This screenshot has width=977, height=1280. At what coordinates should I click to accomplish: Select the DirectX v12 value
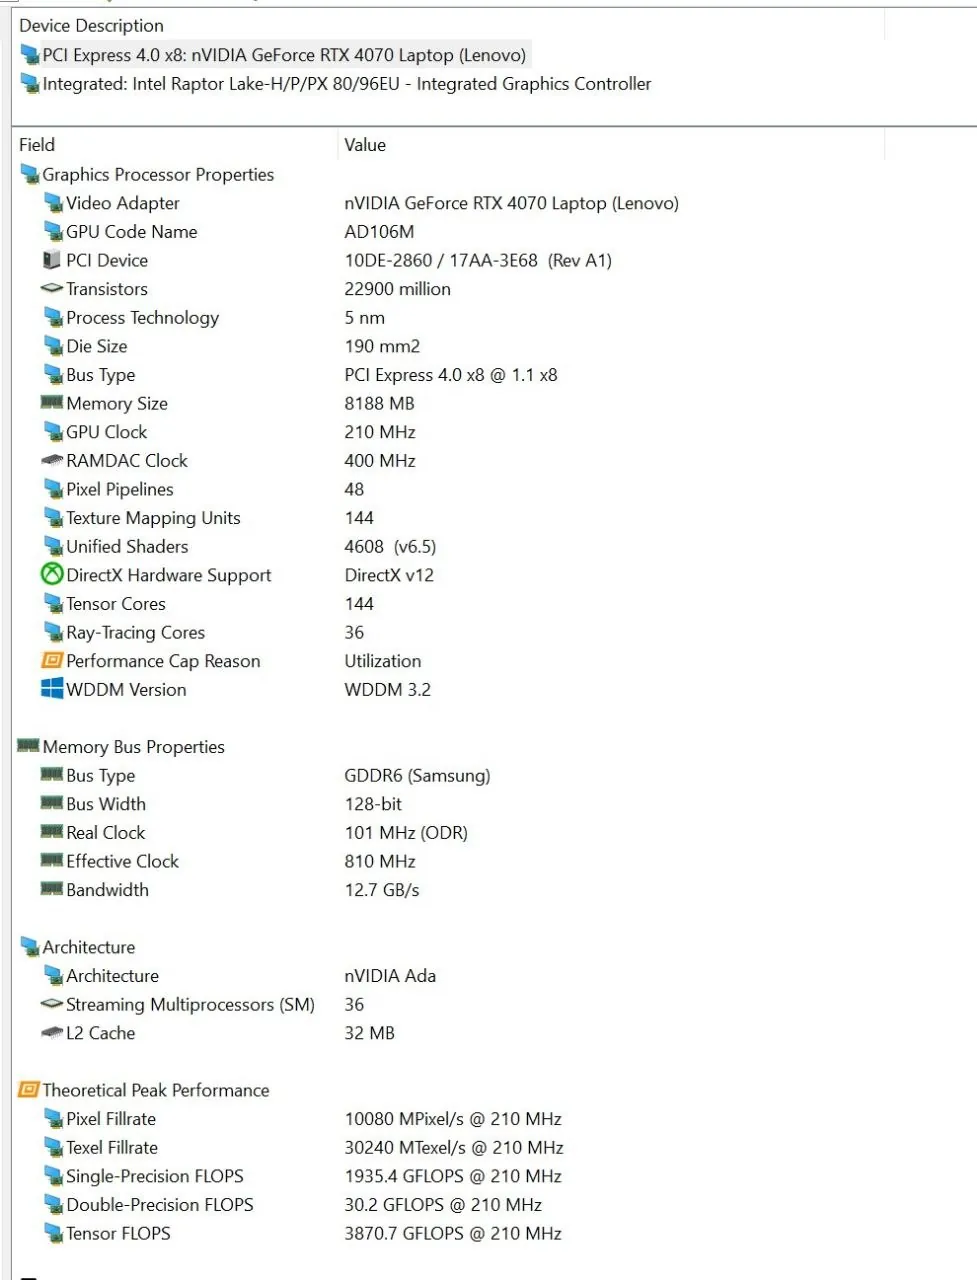pos(389,575)
